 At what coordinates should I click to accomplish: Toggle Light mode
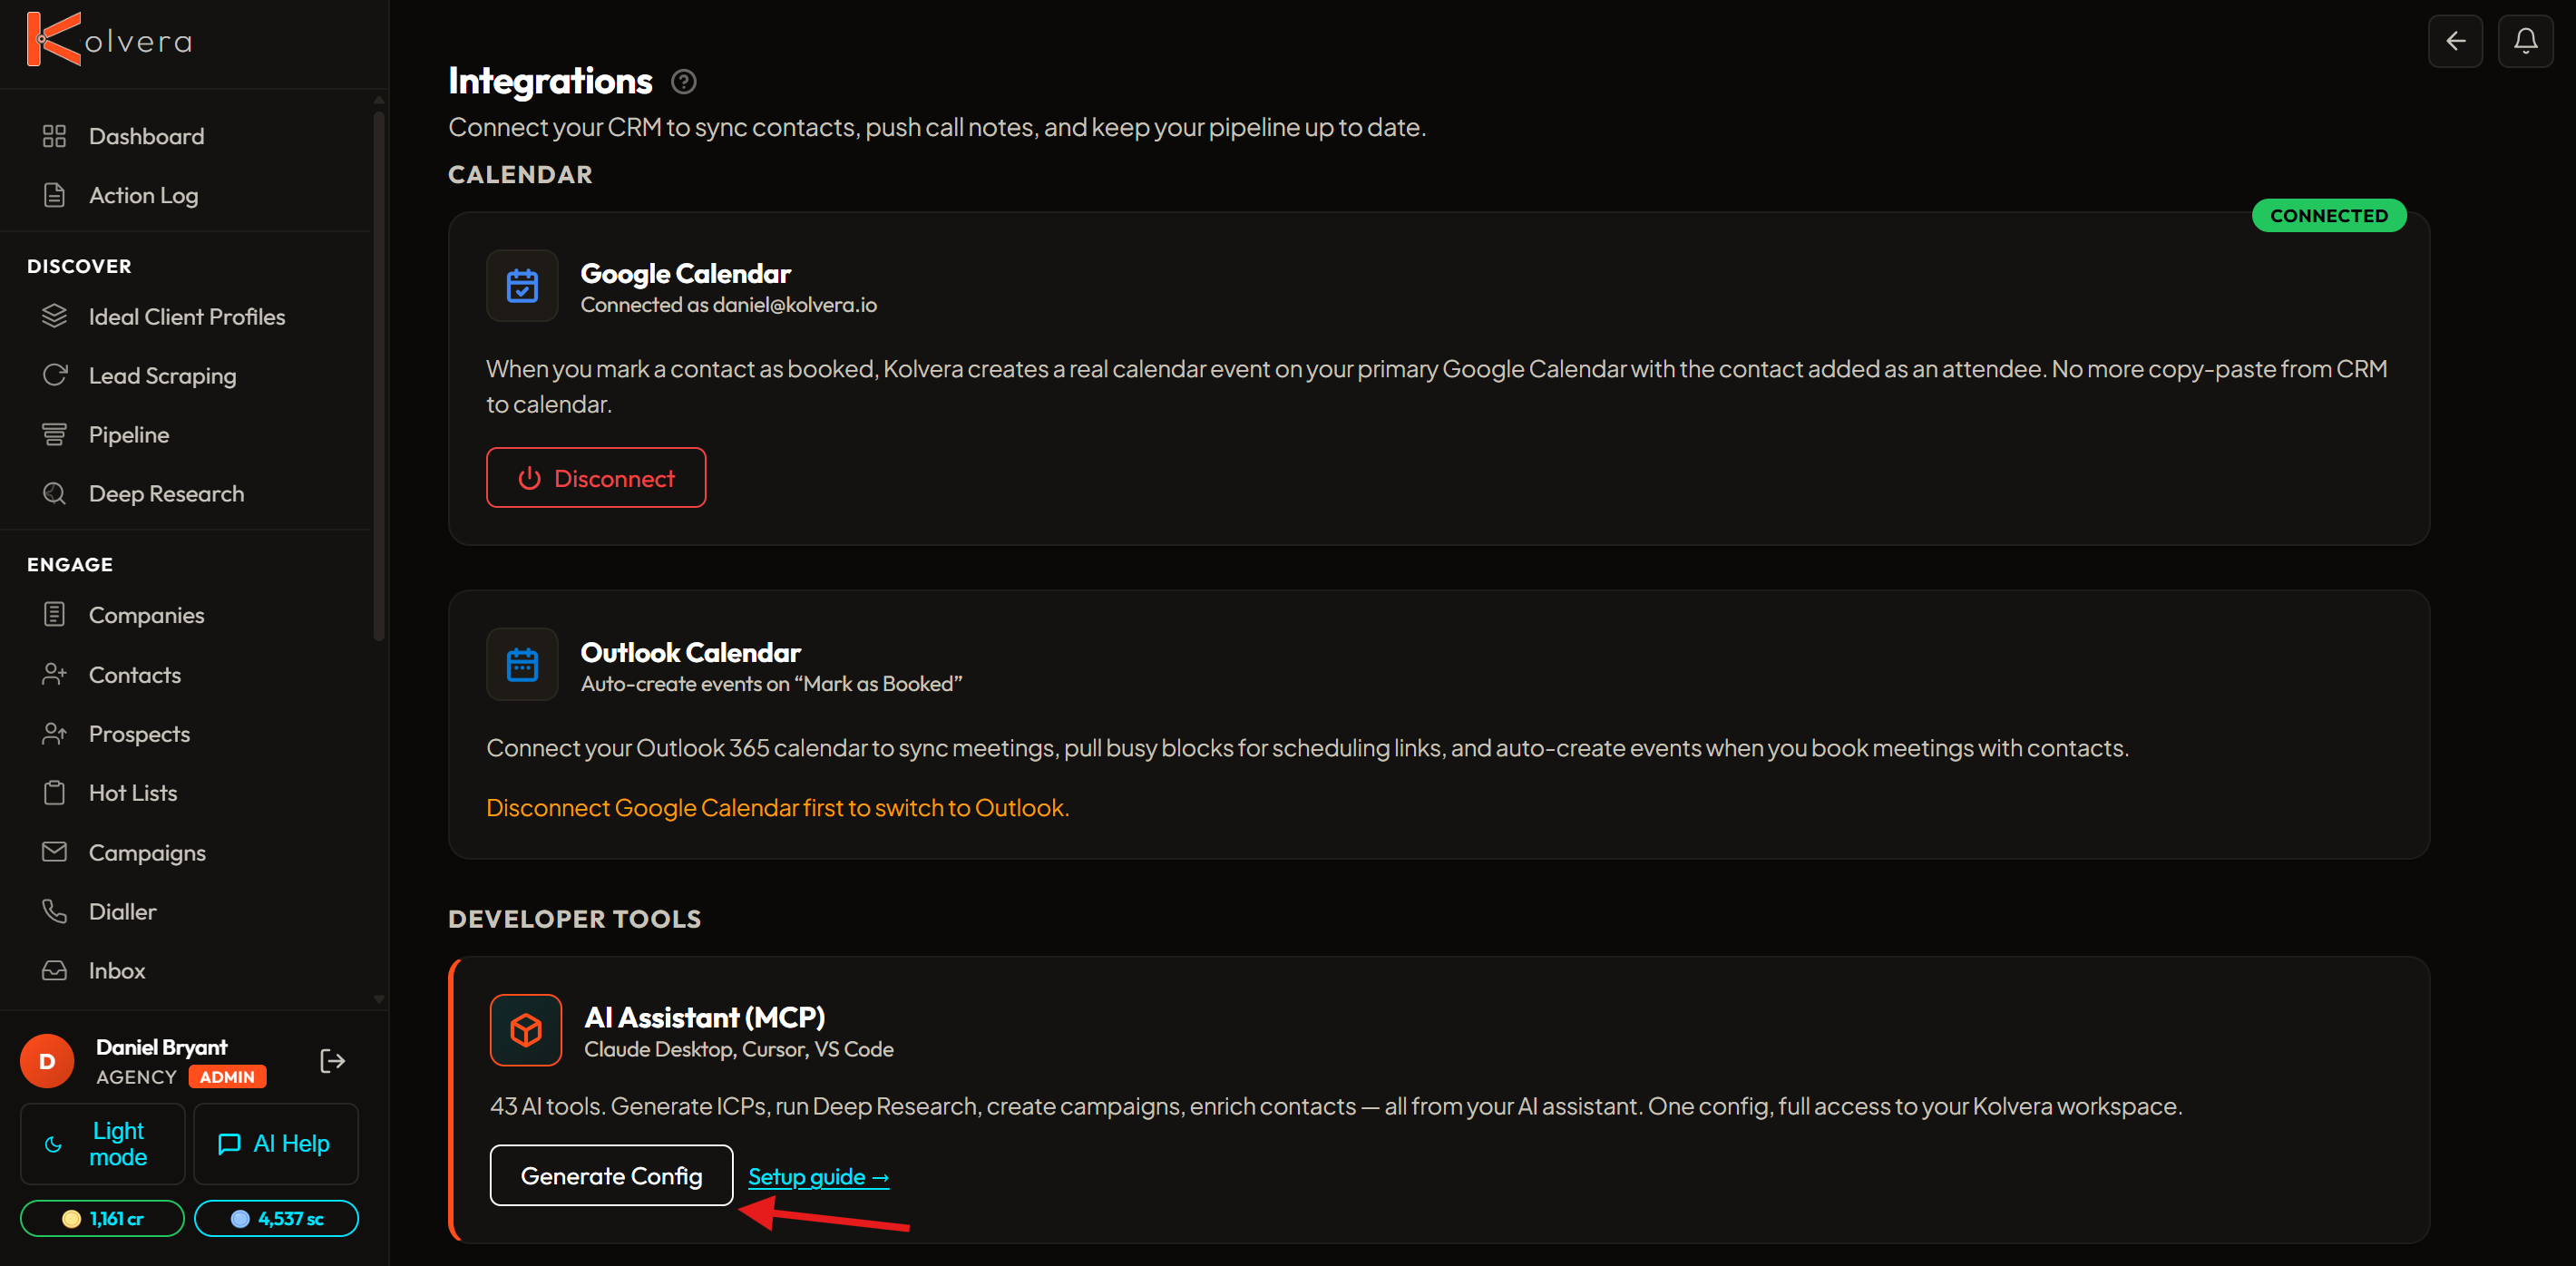(x=103, y=1144)
